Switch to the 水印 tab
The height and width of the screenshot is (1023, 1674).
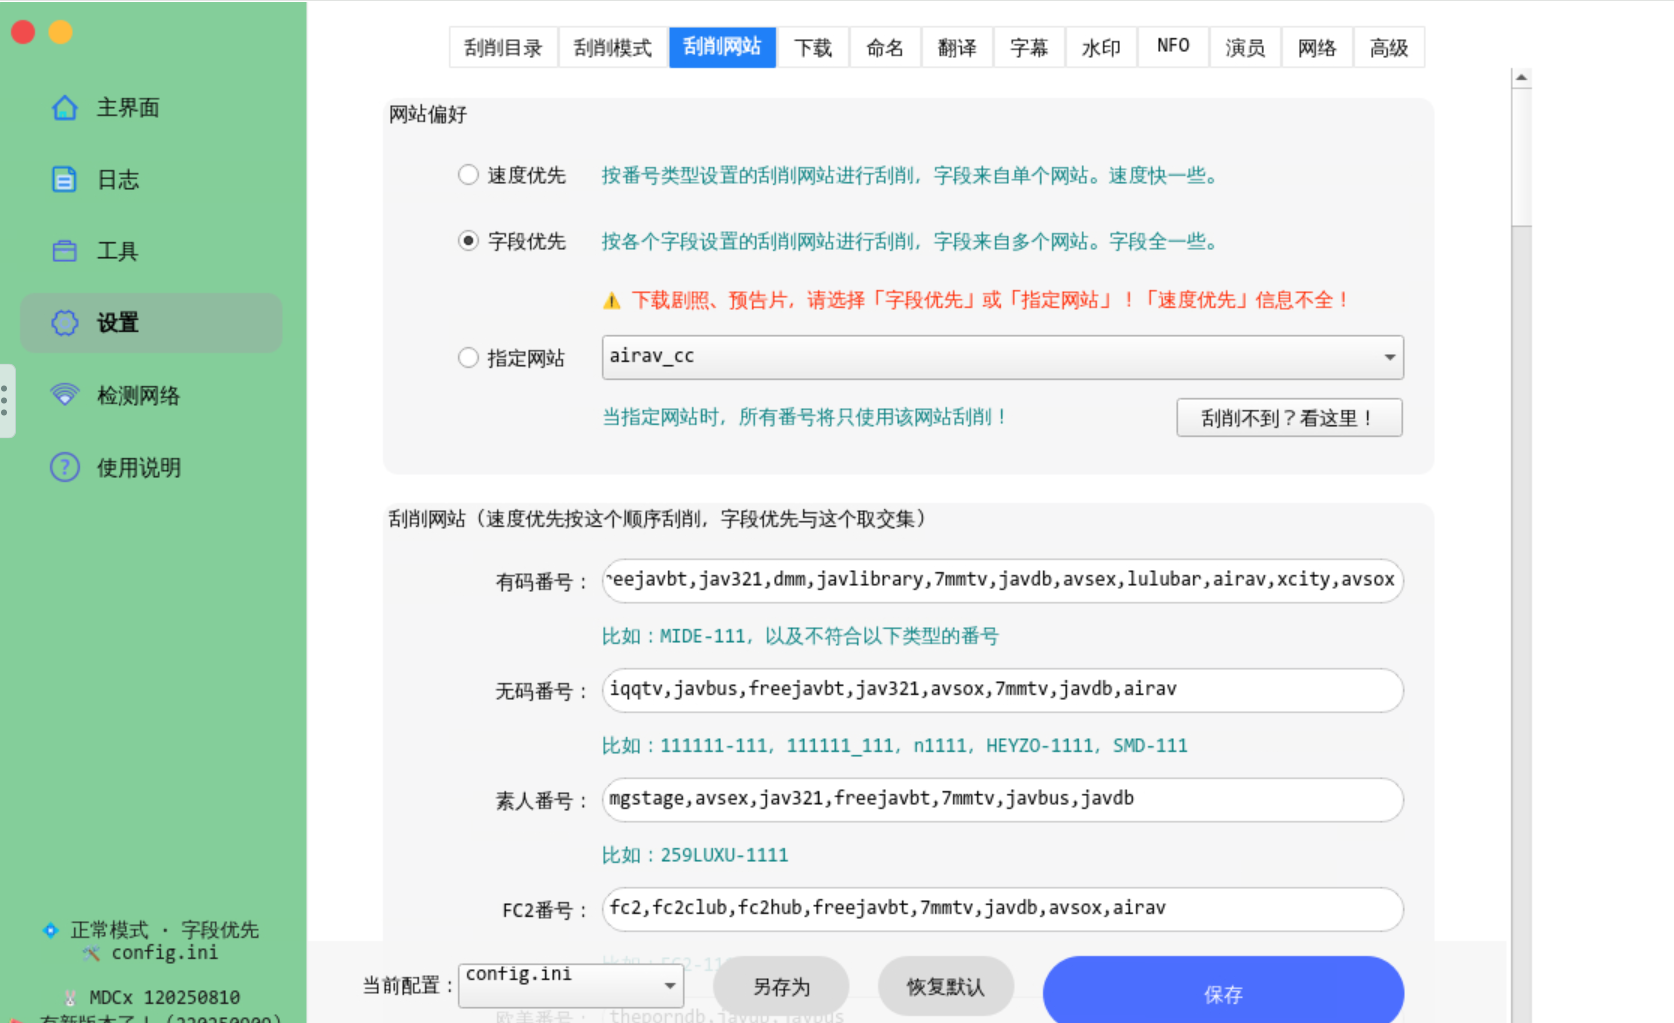pos(1101,47)
